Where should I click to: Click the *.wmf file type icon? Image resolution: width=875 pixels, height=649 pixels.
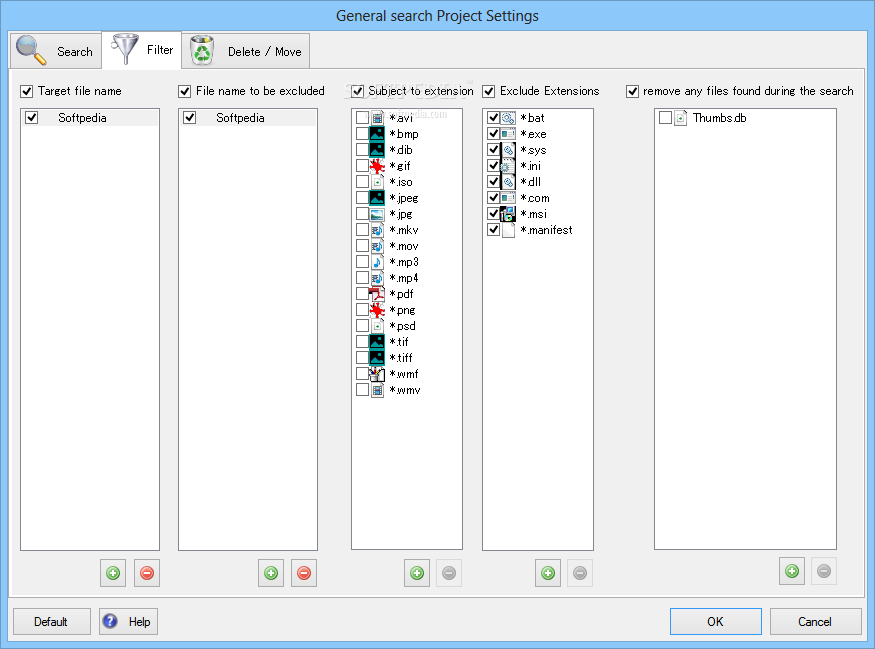[x=377, y=374]
